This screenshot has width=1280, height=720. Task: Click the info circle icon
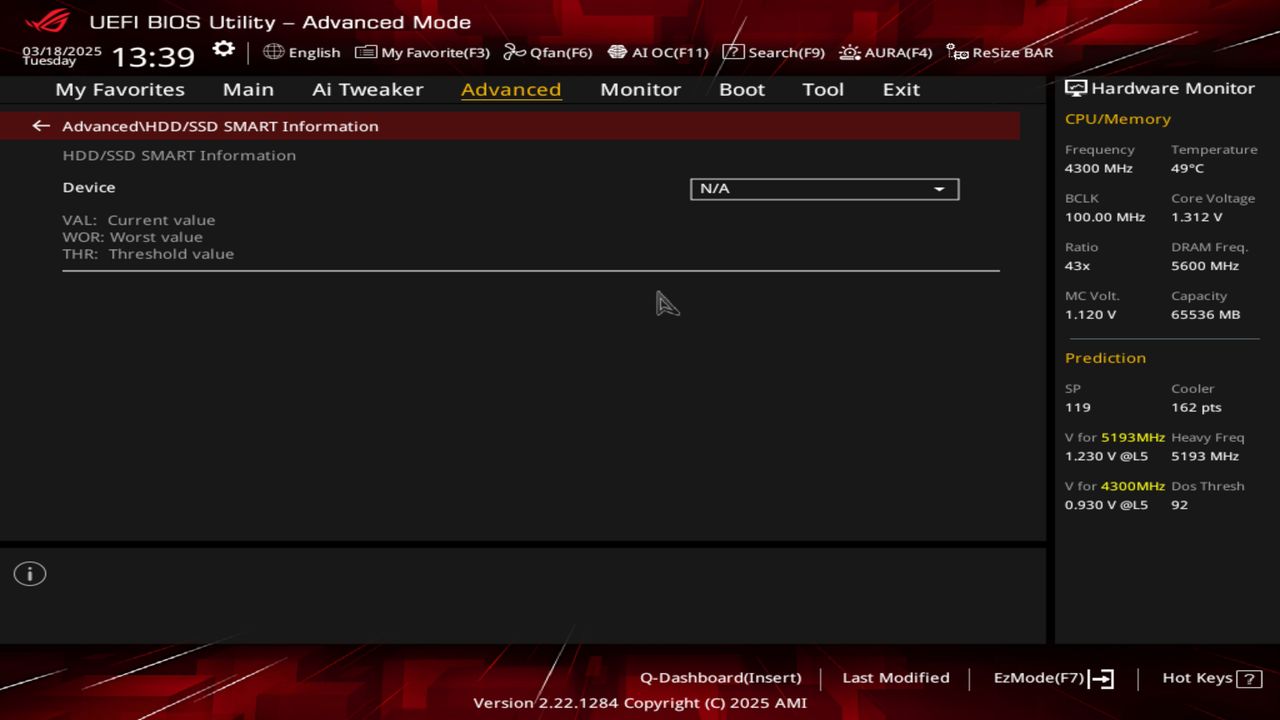pos(30,574)
